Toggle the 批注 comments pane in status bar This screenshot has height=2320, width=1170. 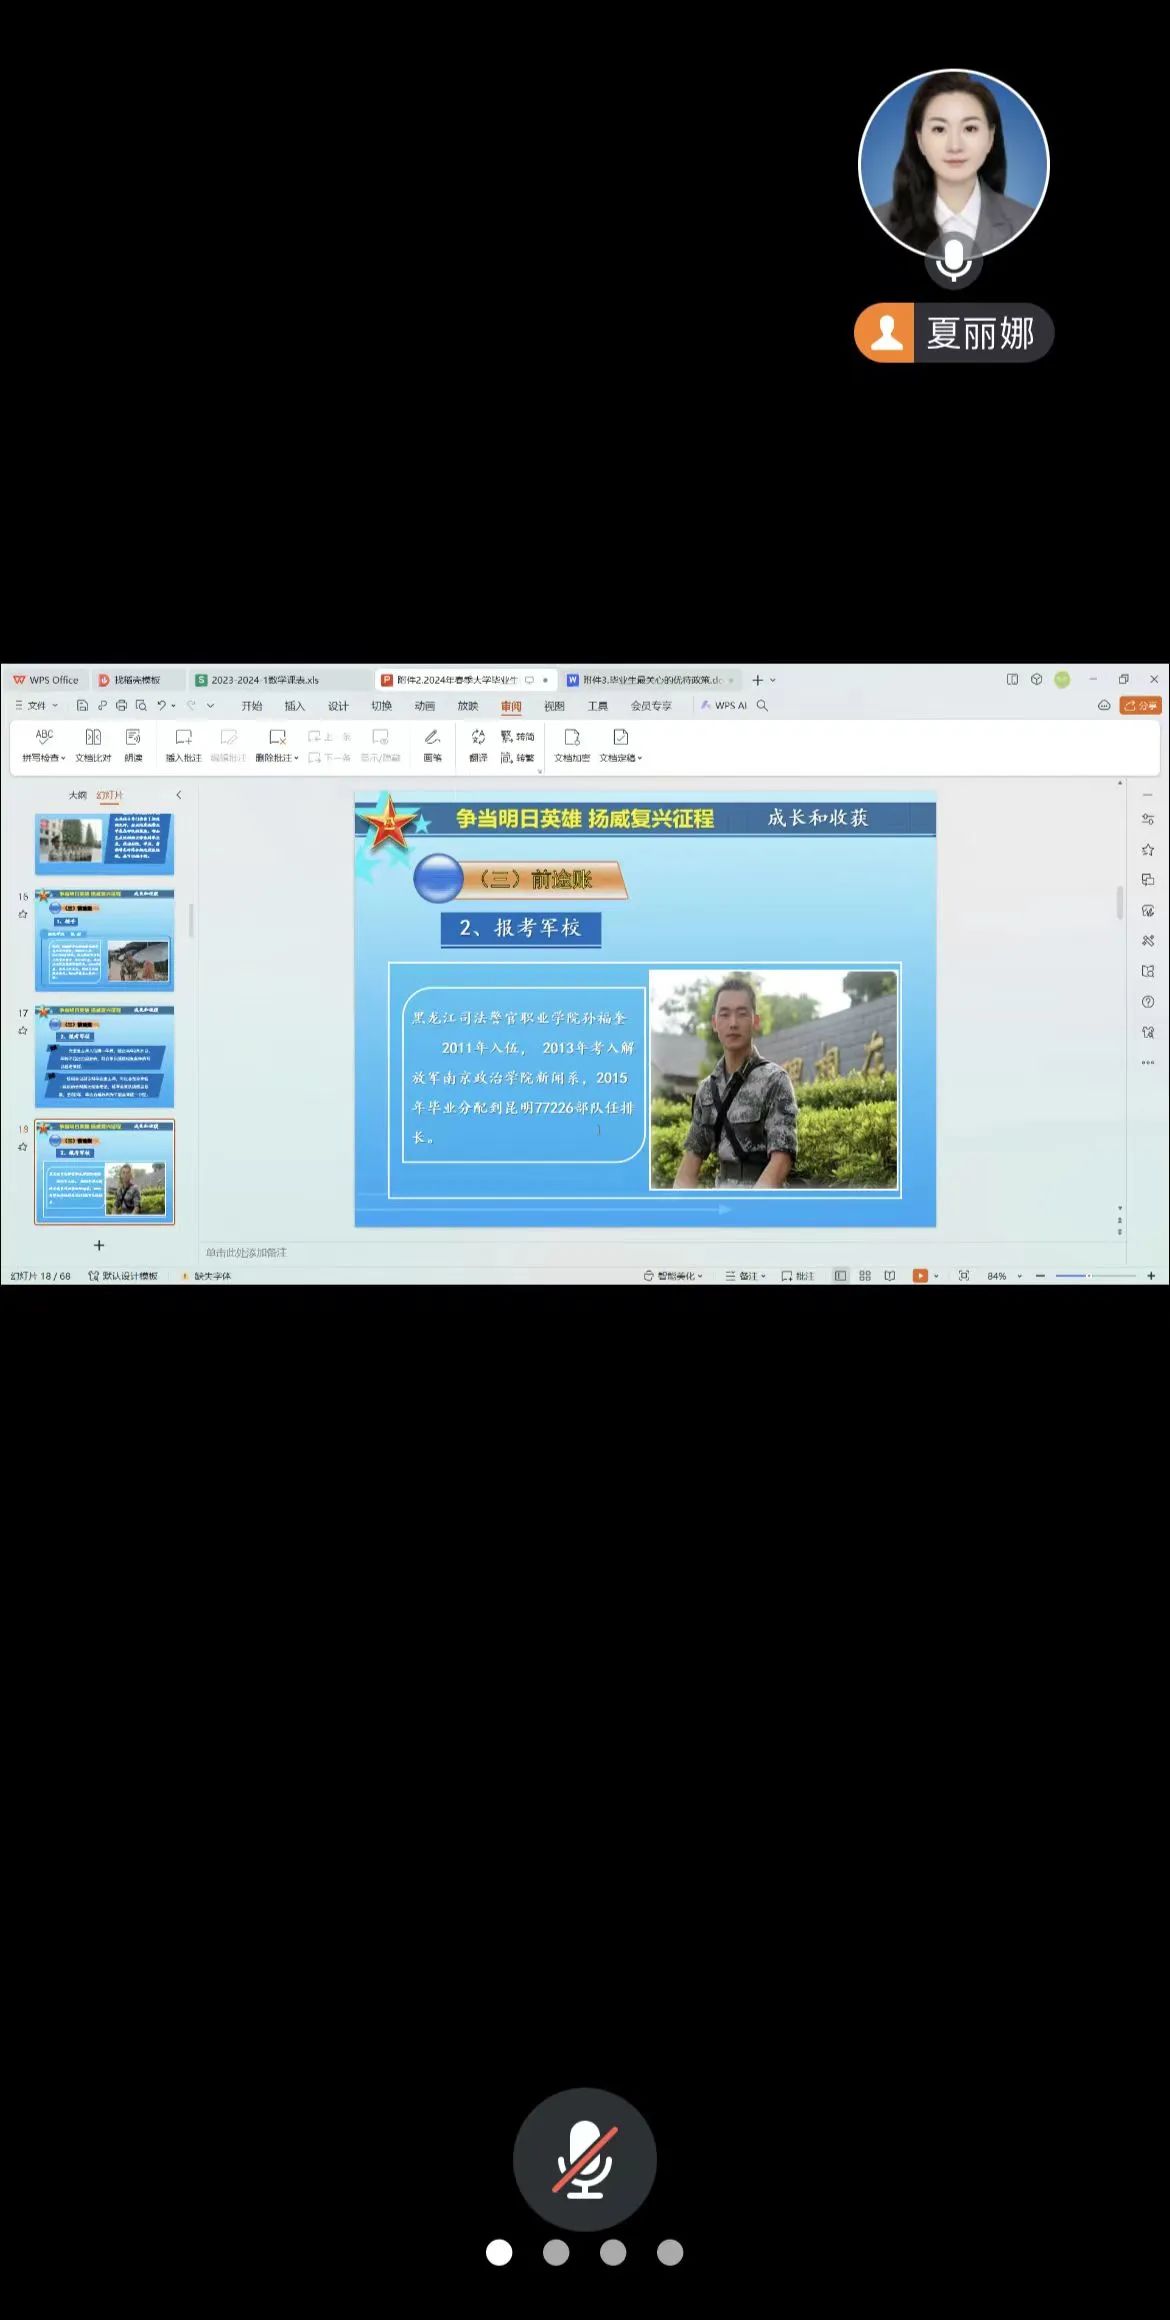click(x=798, y=1276)
